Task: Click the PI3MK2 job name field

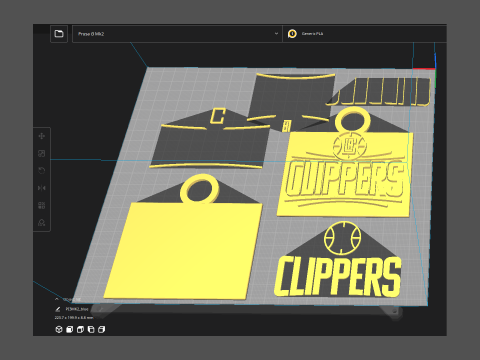Action: point(77,309)
